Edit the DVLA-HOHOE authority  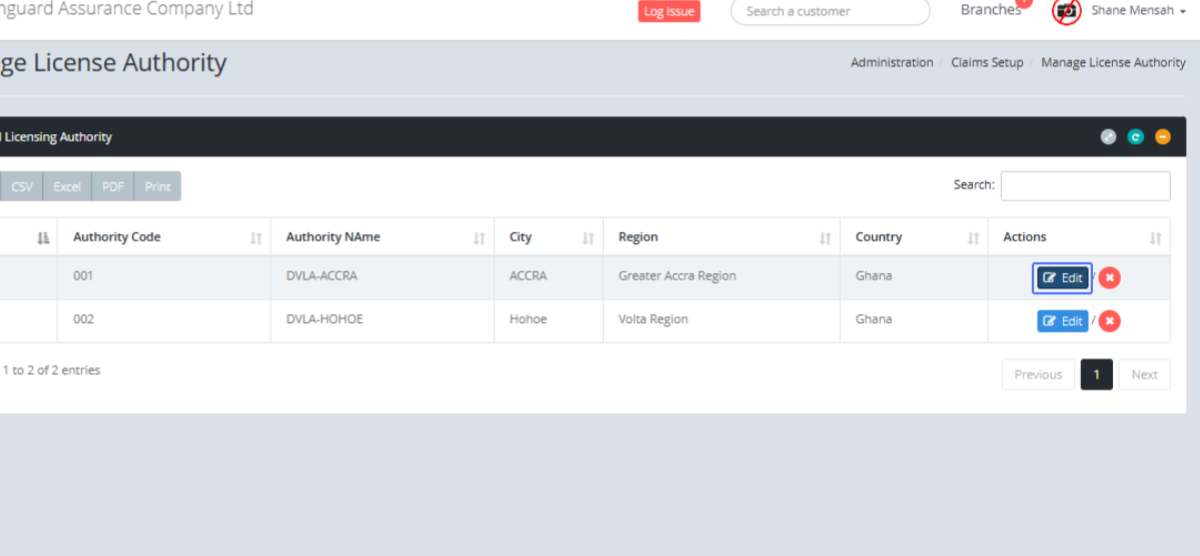[1062, 321]
